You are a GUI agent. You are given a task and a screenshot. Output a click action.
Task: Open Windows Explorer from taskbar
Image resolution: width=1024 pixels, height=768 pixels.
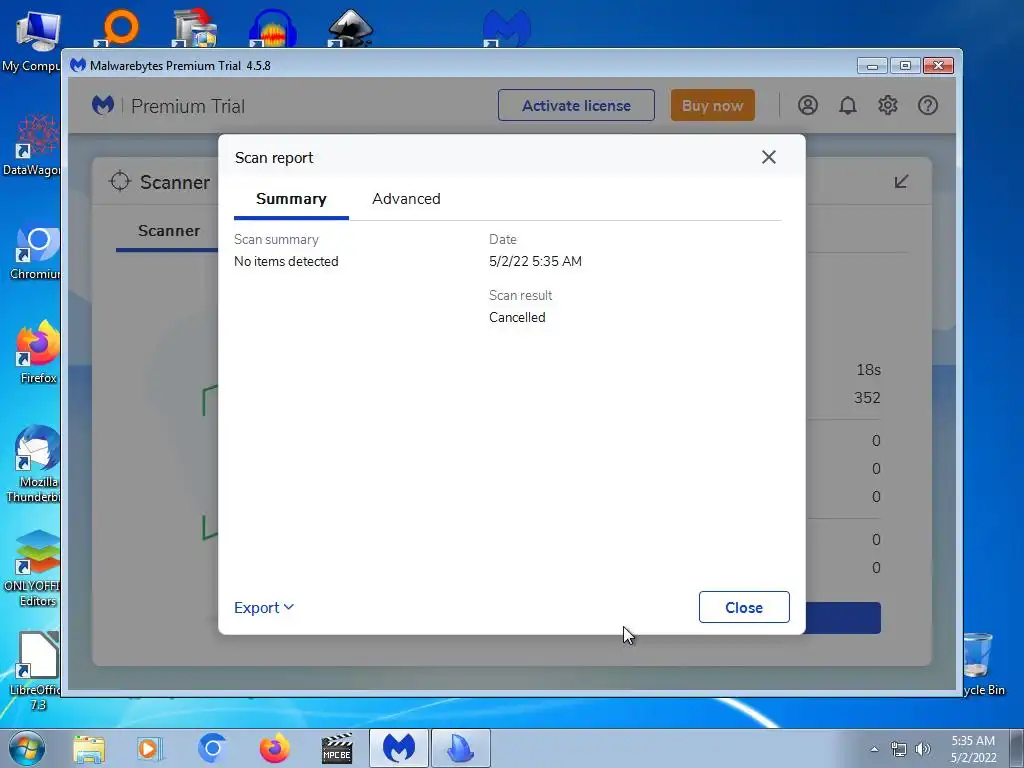(89, 748)
